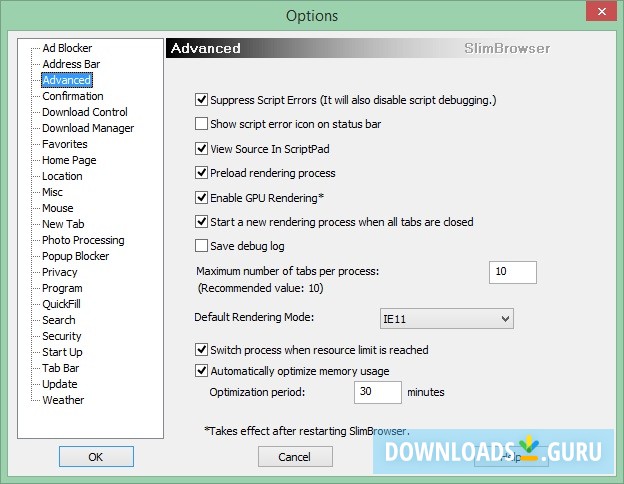
Task: Toggle Switch process when resource limit reached
Action: tap(201, 350)
